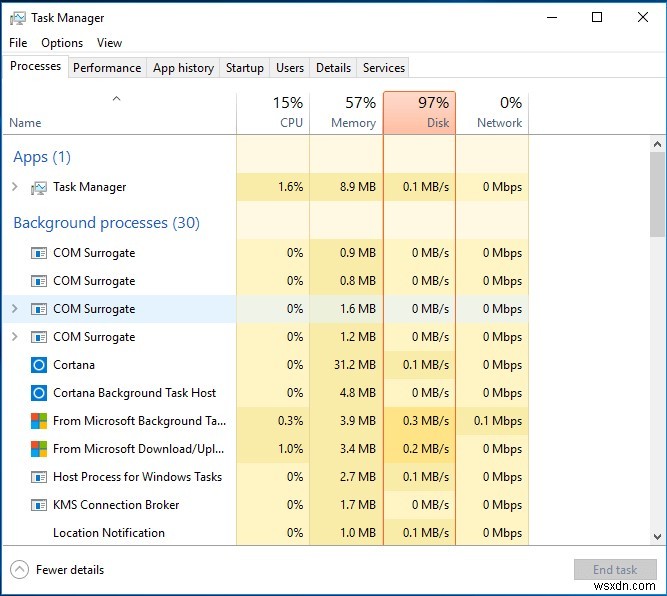Click the scrollbar down arrow
Image resolution: width=667 pixels, height=596 pixels.
point(657,536)
